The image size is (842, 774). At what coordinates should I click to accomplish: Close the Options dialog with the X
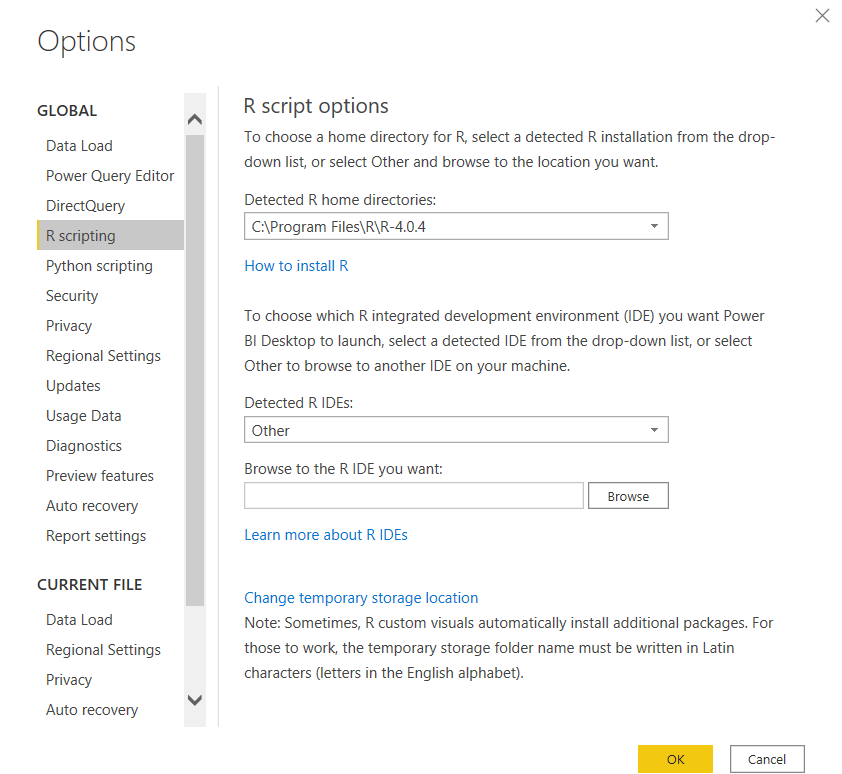(x=822, y=16)
